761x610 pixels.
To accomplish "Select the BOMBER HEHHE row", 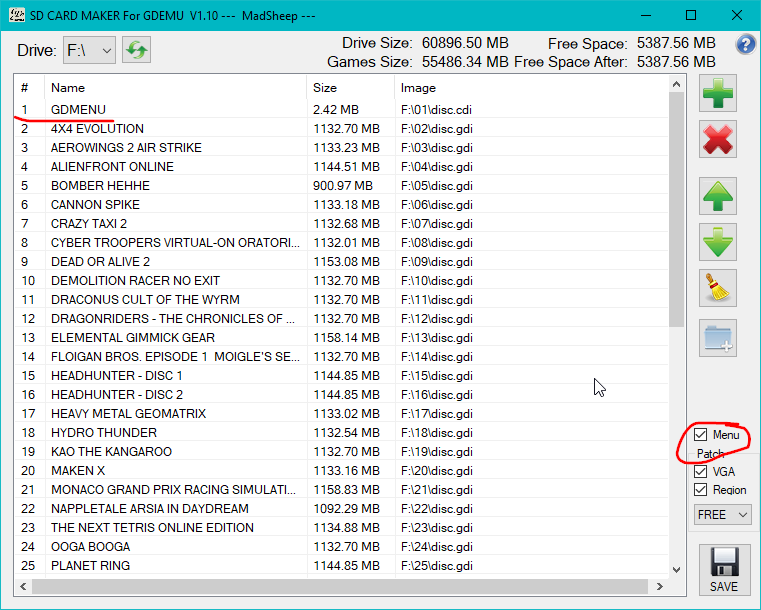I will pos(341,185).
